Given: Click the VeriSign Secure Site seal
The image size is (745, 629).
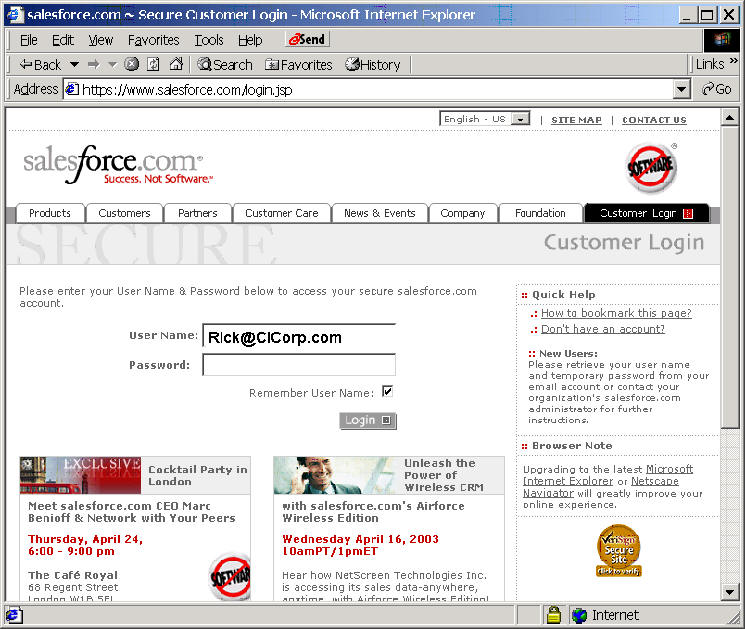Looking at the screenshot, I should (x=619, y=550).
